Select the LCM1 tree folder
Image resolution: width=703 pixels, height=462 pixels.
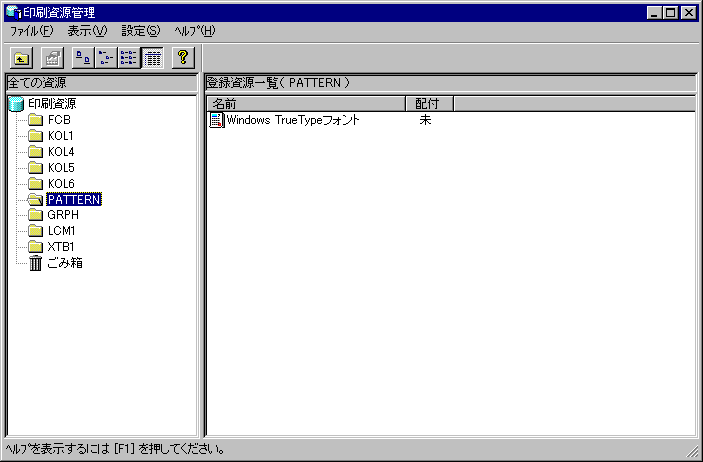coord(61,231)
